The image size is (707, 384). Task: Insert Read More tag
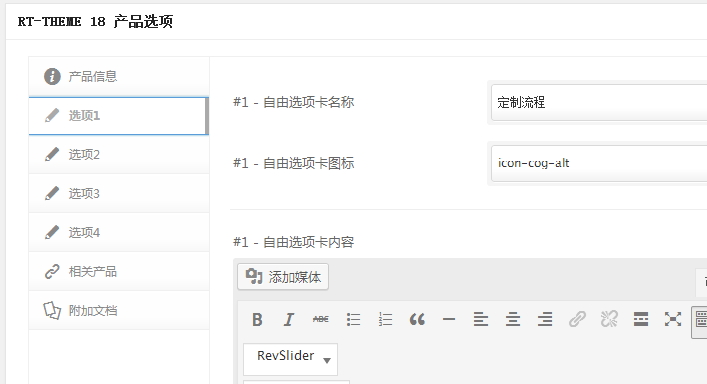click(x=641, y=320)
